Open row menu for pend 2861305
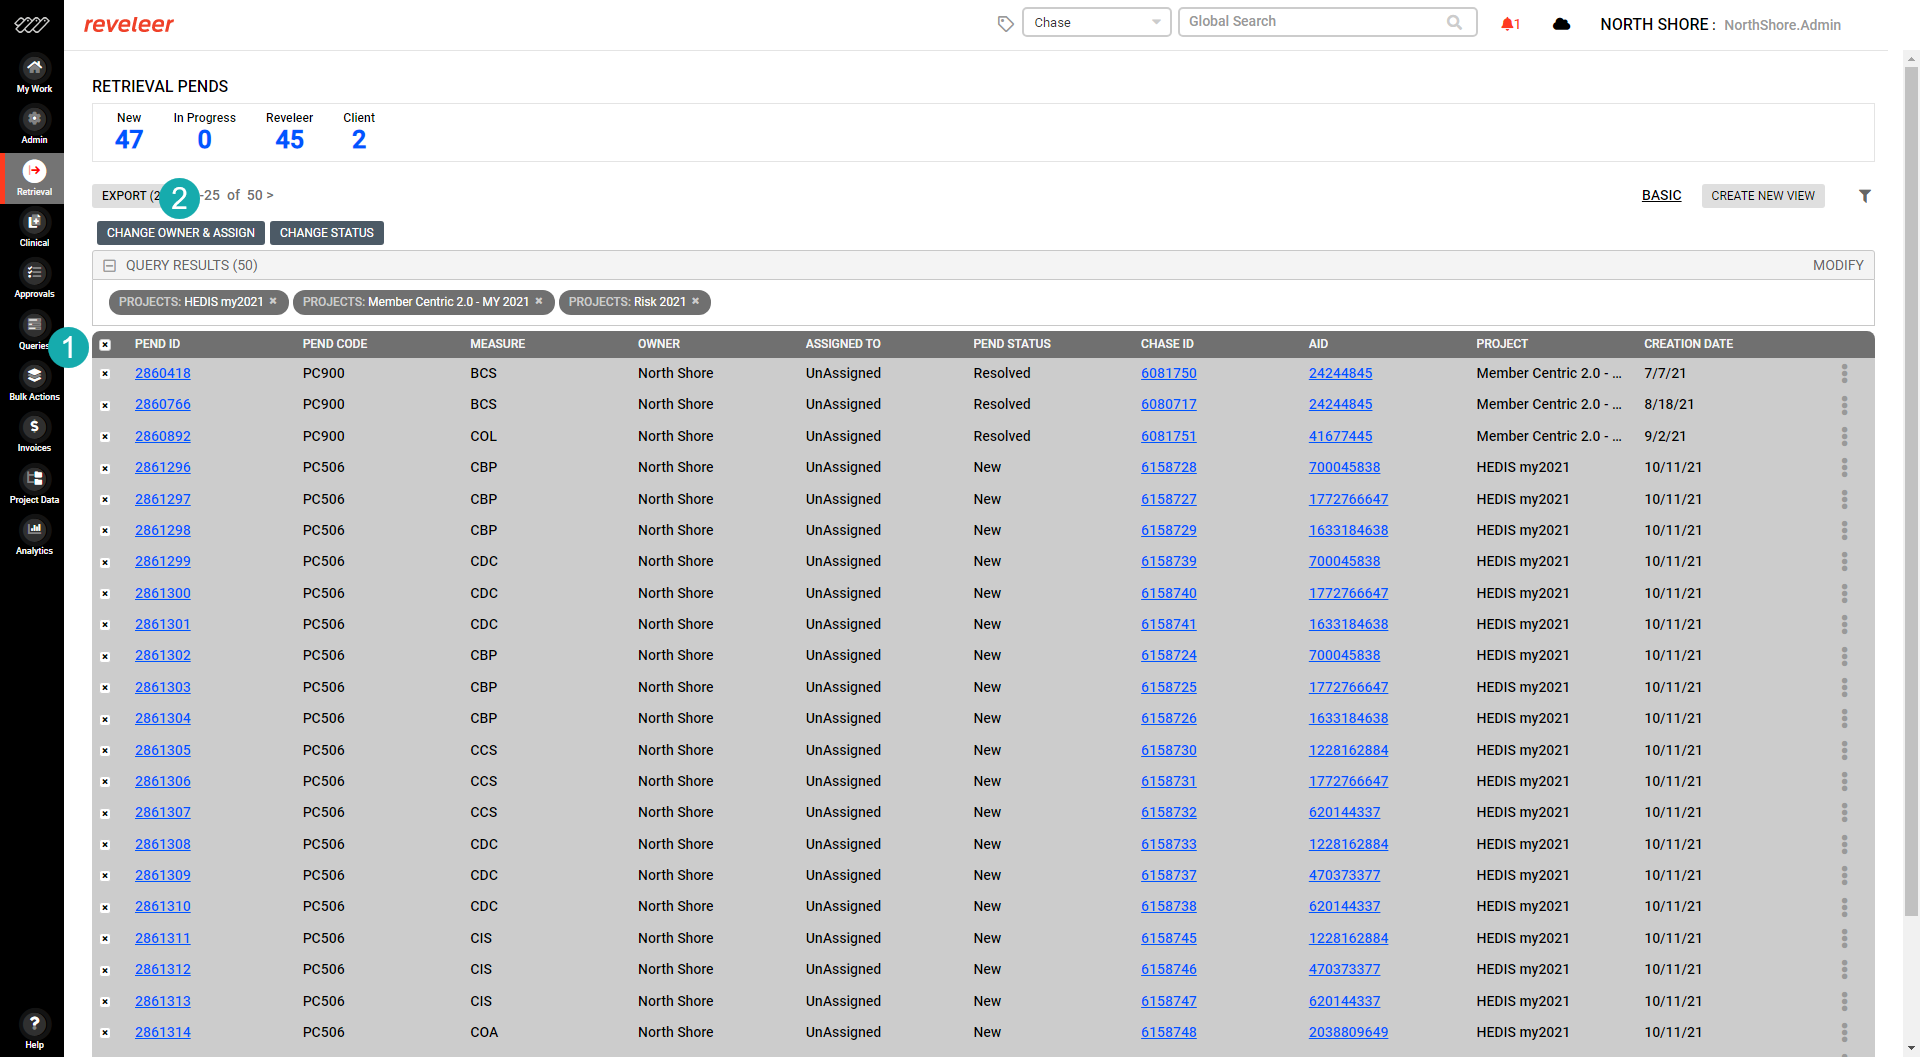1920x1057 pixels. (1844, 750)
